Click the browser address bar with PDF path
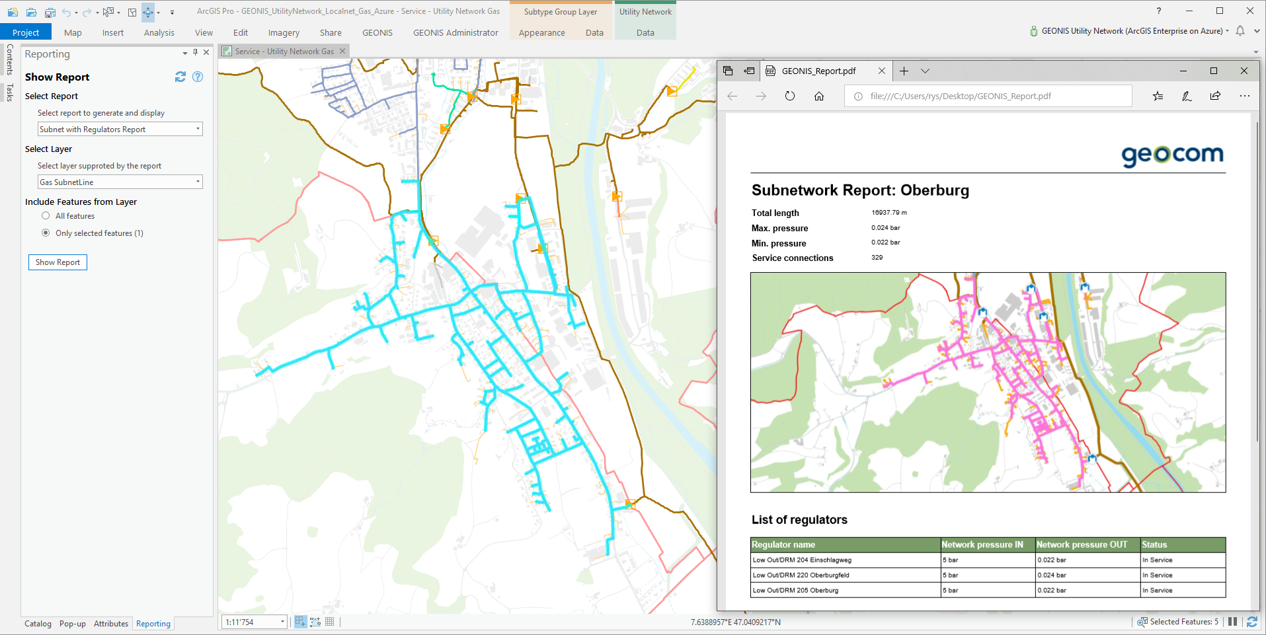The width and height of the screenshot is (1266, 635). point(988,96)
